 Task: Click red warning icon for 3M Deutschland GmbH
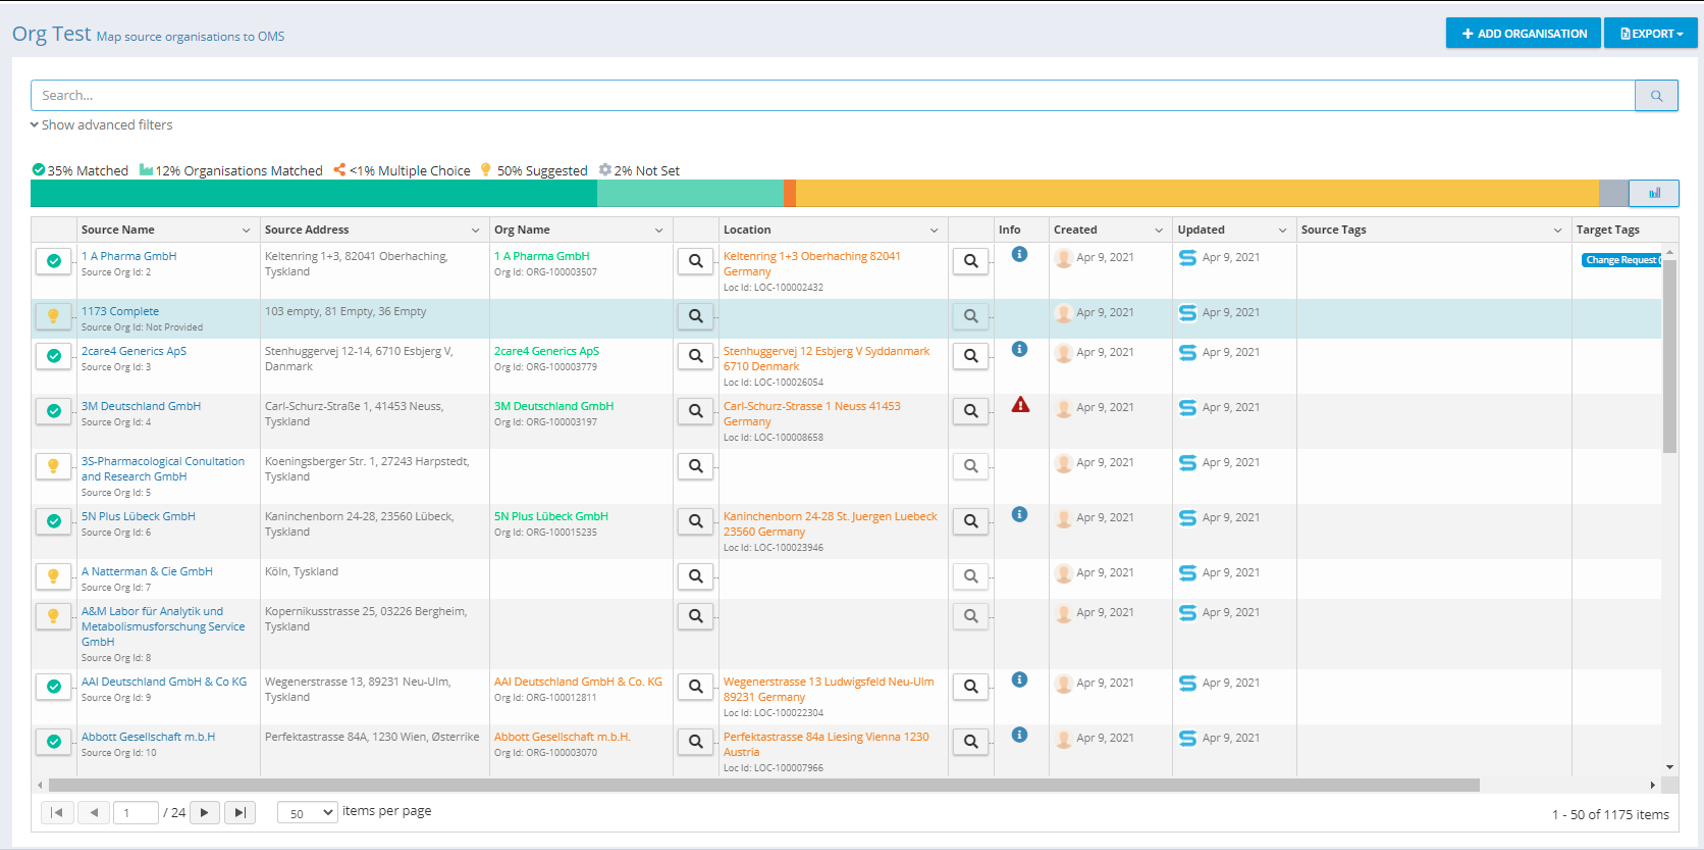coord(1020,405)
